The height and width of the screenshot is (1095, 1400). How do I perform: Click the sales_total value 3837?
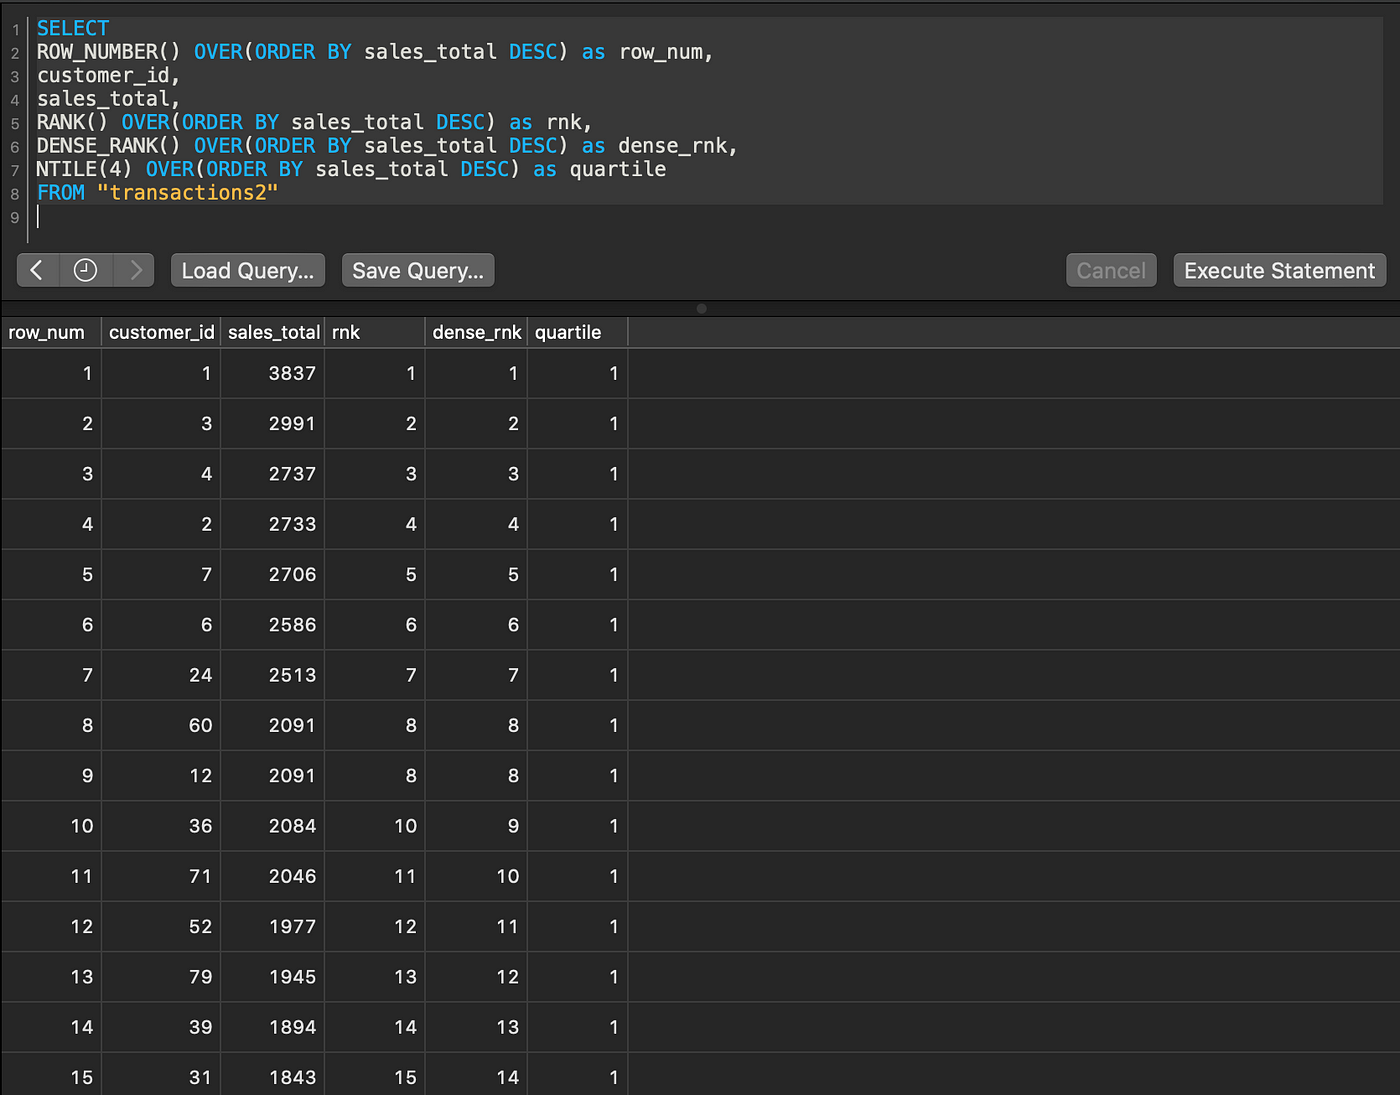[x=292, y=373]
